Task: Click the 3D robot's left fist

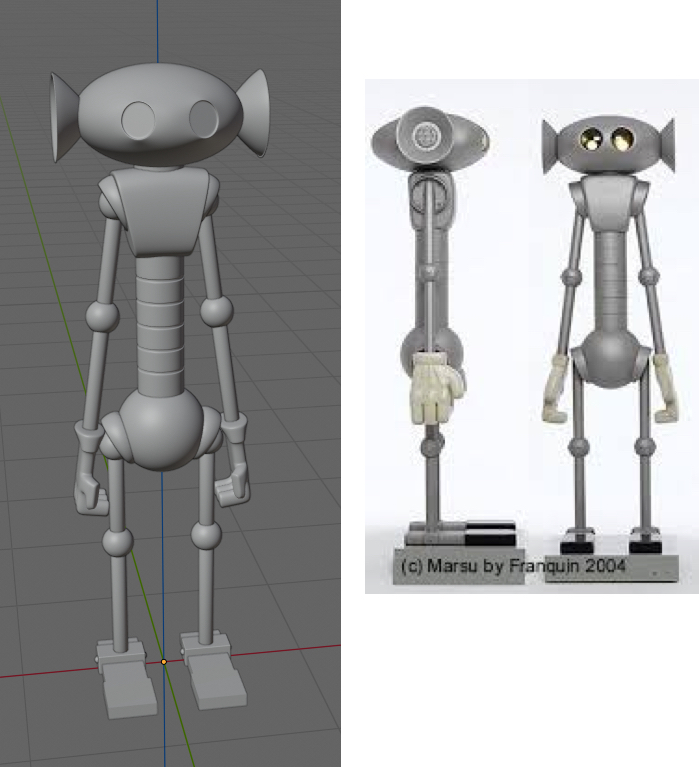Action: coord(91,490)
